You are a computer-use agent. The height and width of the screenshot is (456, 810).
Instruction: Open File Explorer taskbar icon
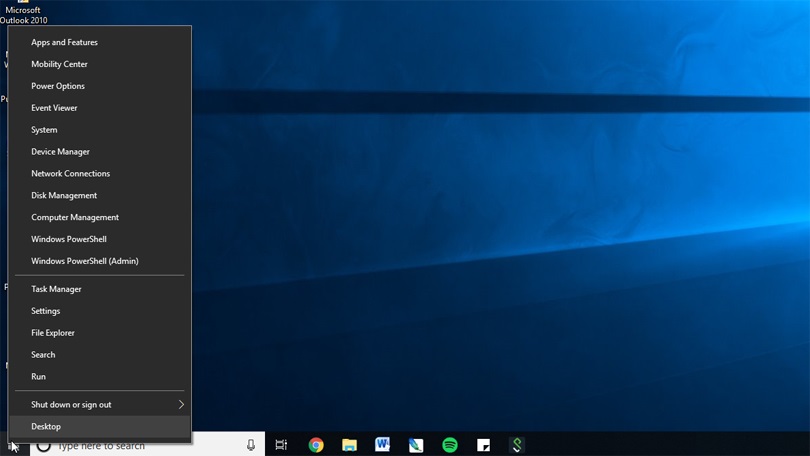point(349,445)
